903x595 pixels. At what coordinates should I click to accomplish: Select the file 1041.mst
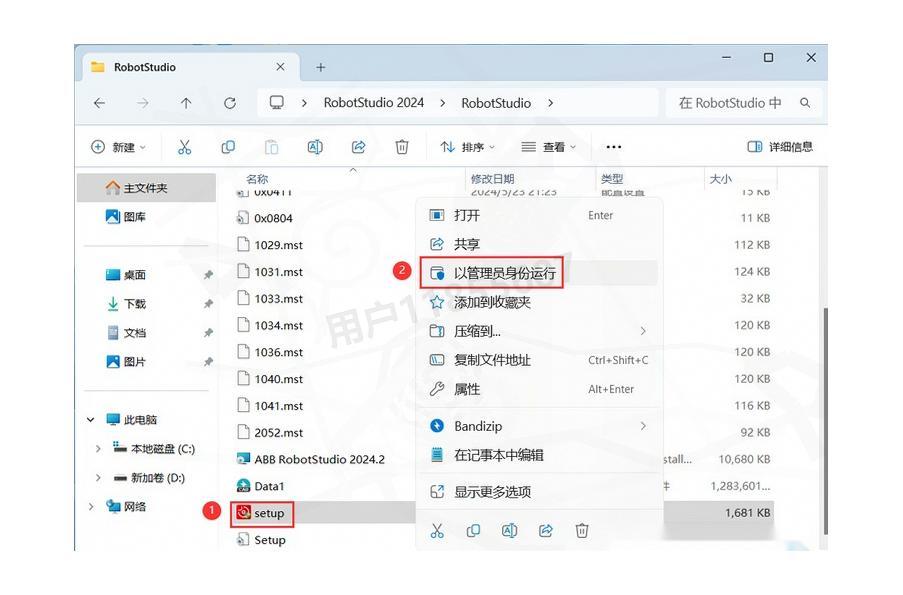coord(271,406)
